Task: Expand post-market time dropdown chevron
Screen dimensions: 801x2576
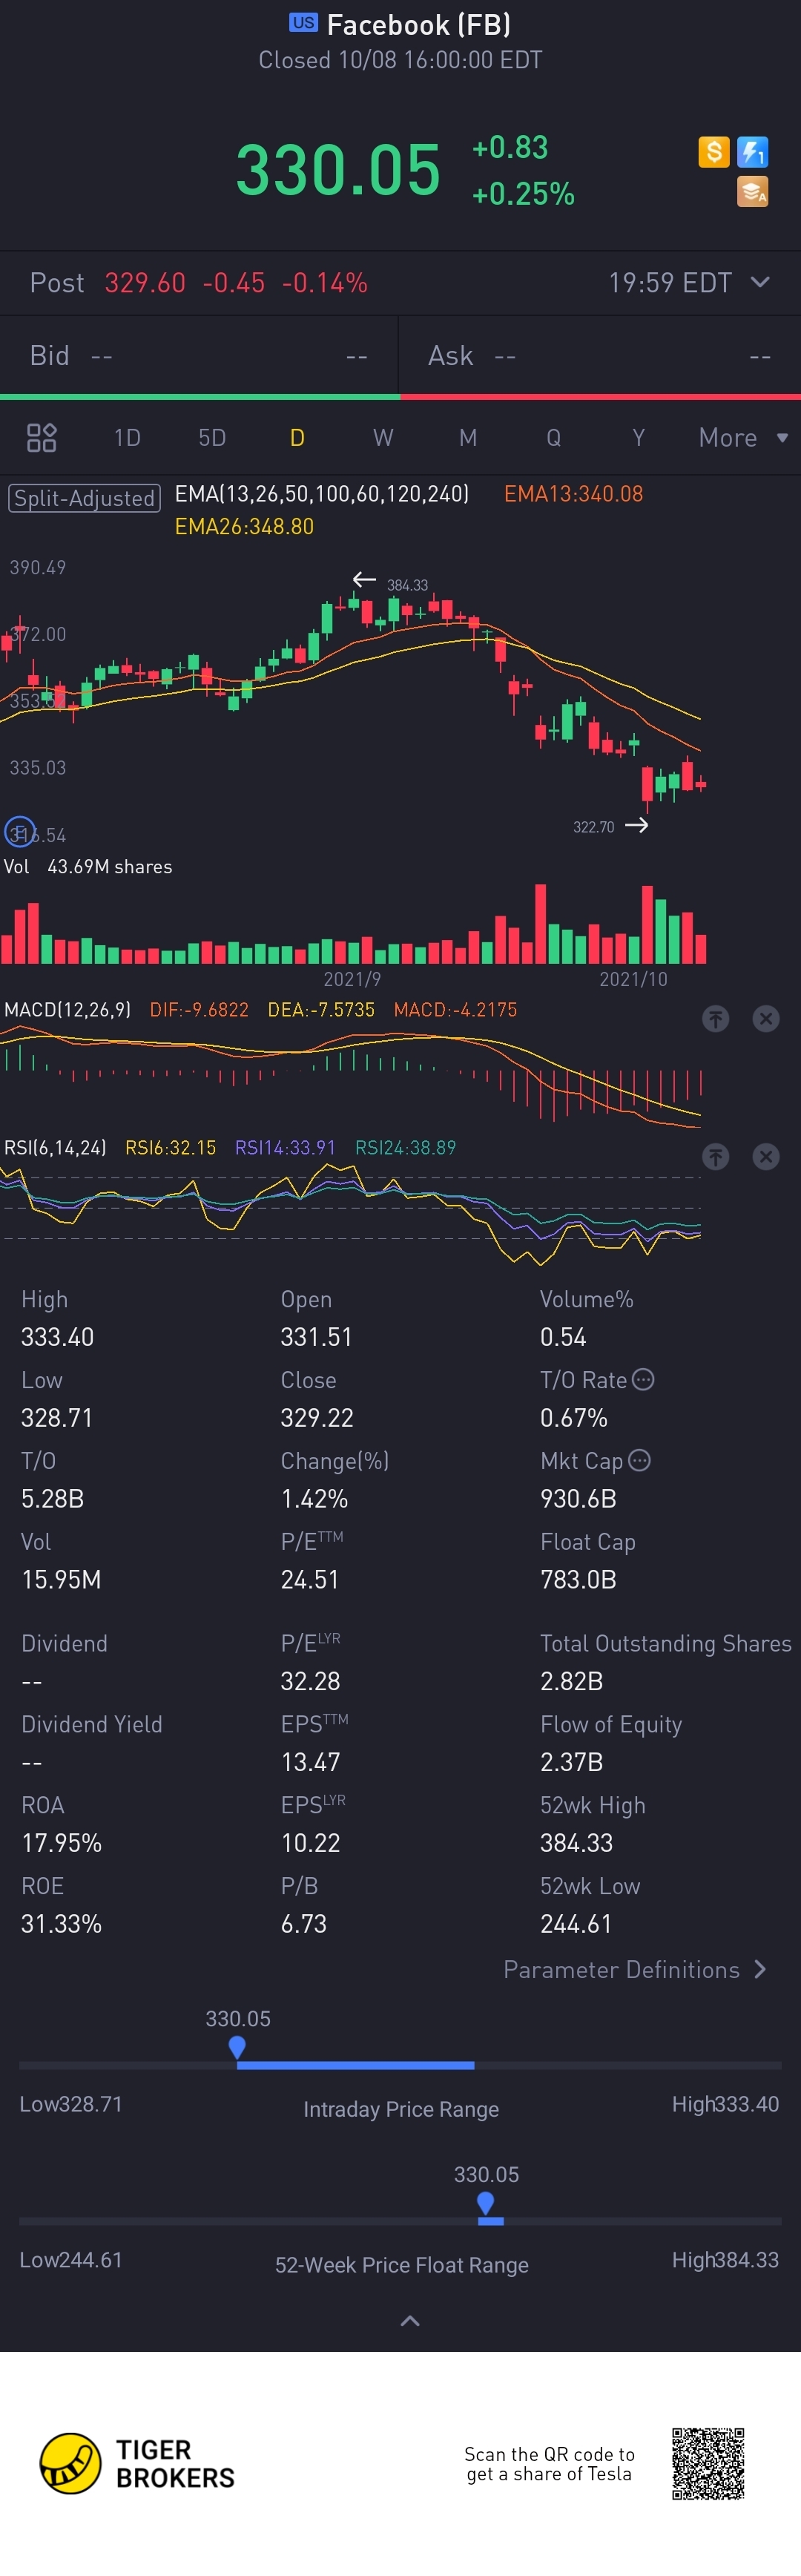Action: pyautogui.click(x=760, y=282)
